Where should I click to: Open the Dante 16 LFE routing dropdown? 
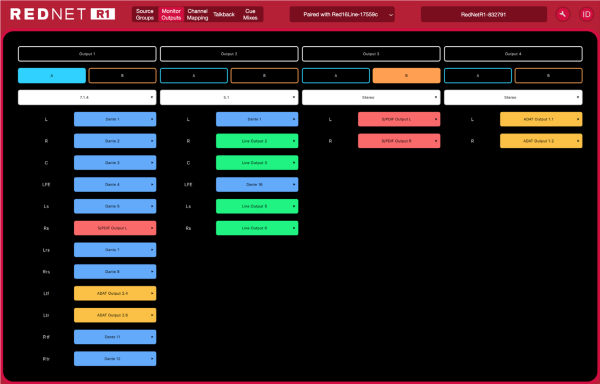(257, 184)
